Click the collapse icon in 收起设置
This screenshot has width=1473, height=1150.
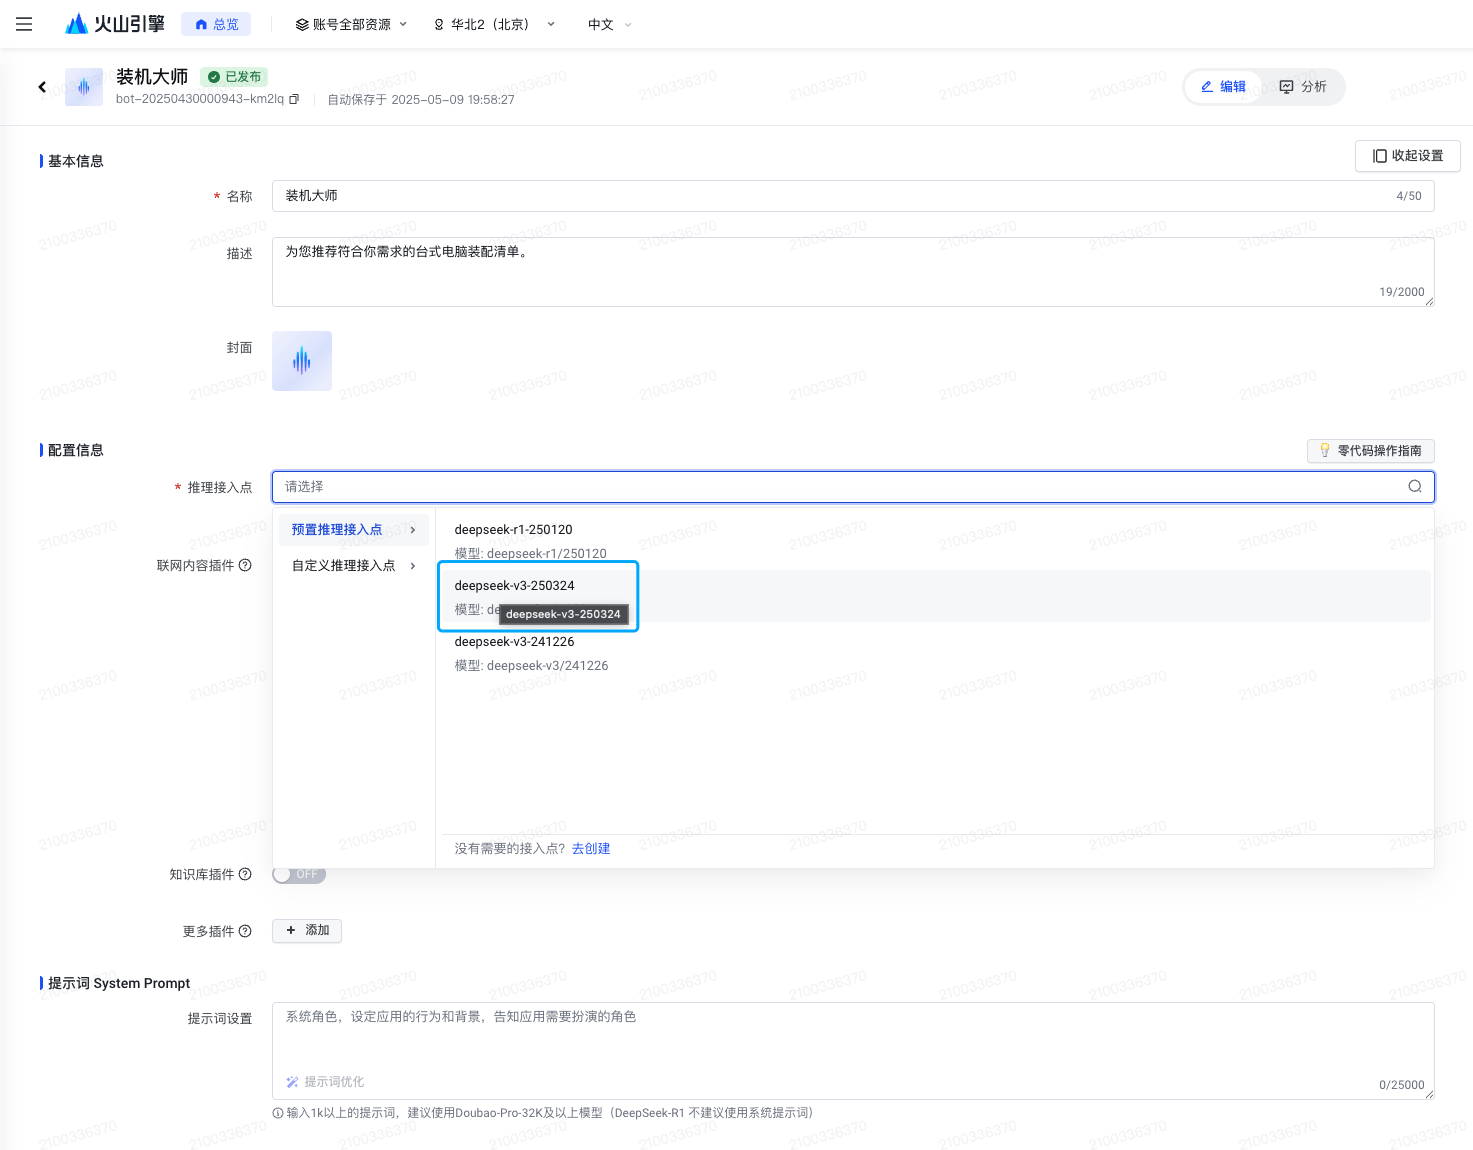click(x=1380, y=156)
